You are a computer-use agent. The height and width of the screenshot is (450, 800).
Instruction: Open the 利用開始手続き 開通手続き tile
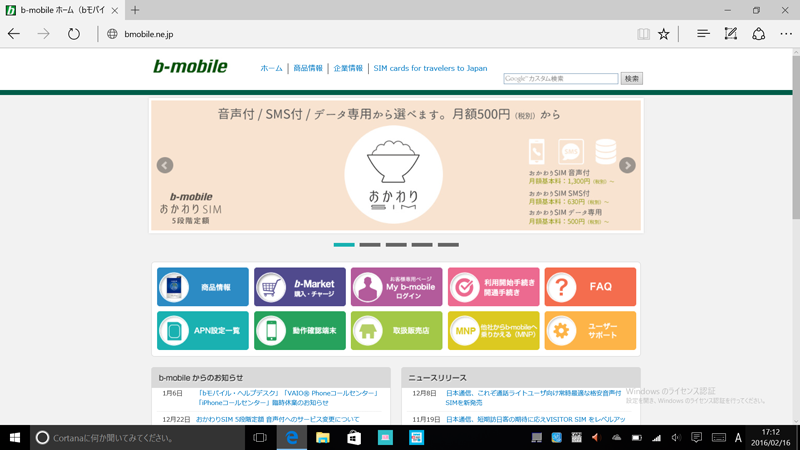(x=493, y=287)
